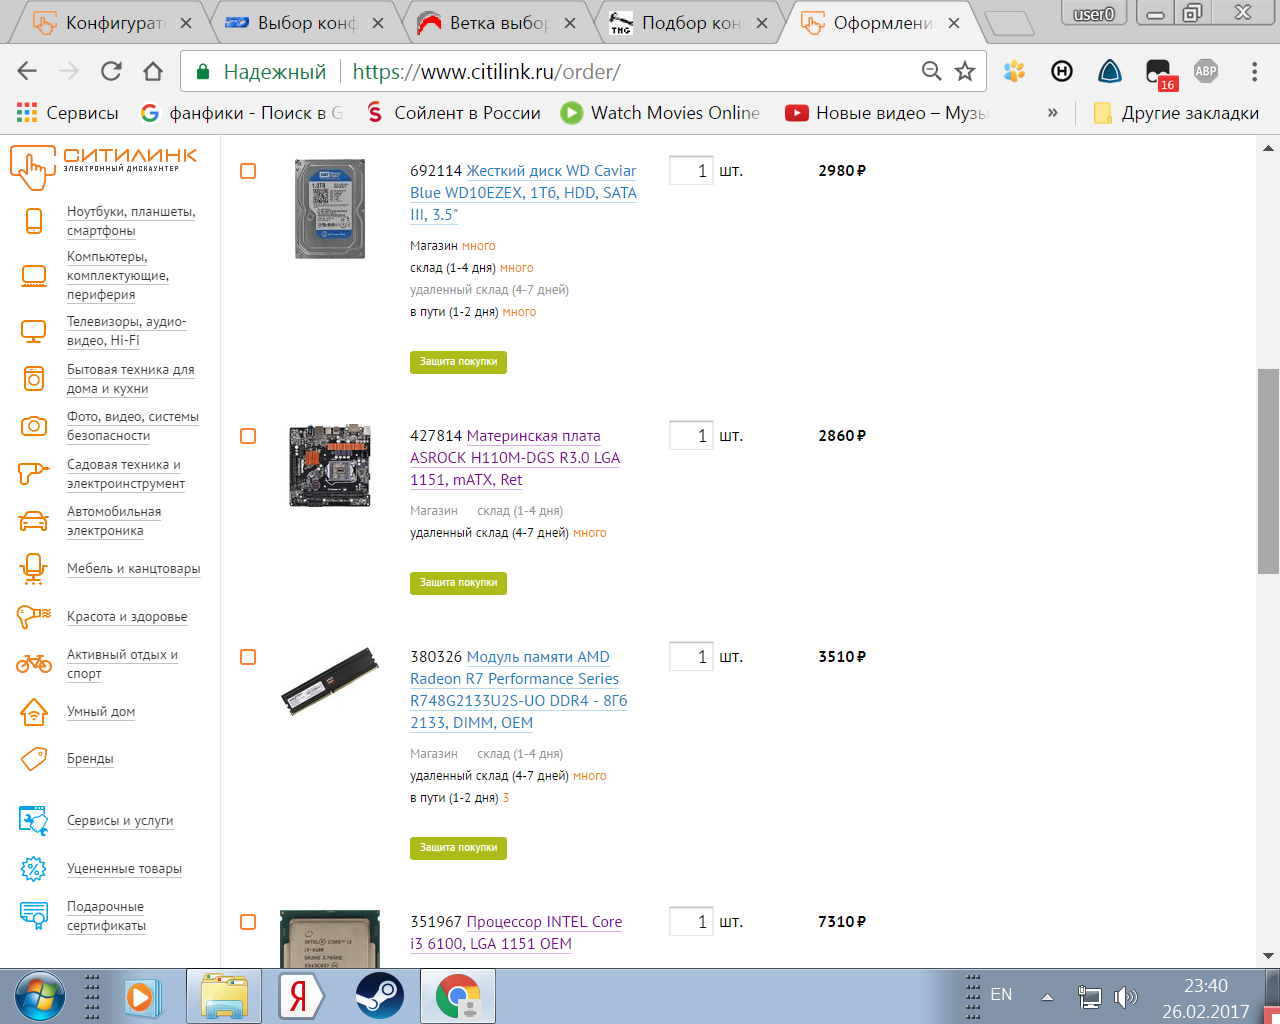This screenshot has height=1024, width=1280.
Task: Open the Процессор INTEL Core i3 6100 link
Action: click(516, 933)
